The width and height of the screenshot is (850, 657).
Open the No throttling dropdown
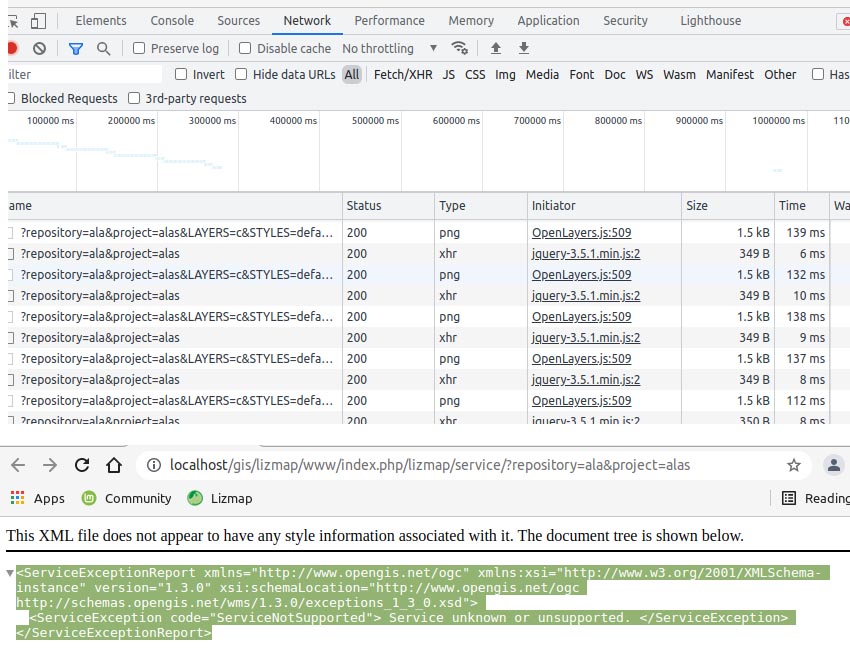[x=388, y=48]
